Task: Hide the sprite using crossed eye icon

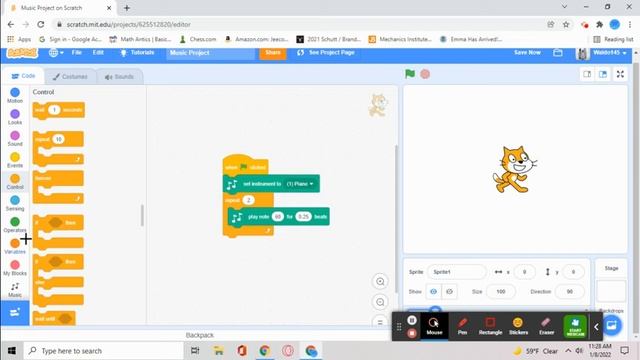Action: [449, 291]
